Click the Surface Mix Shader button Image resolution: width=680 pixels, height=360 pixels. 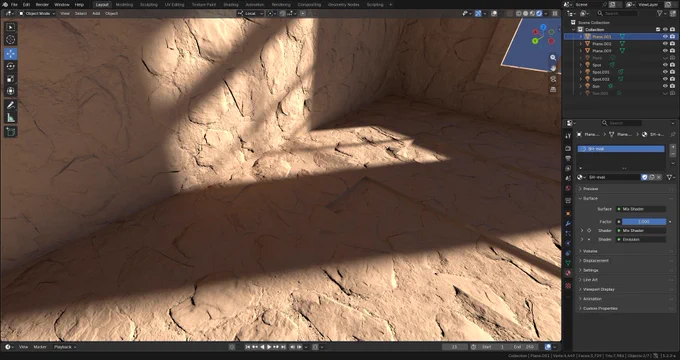pos(641,209)
